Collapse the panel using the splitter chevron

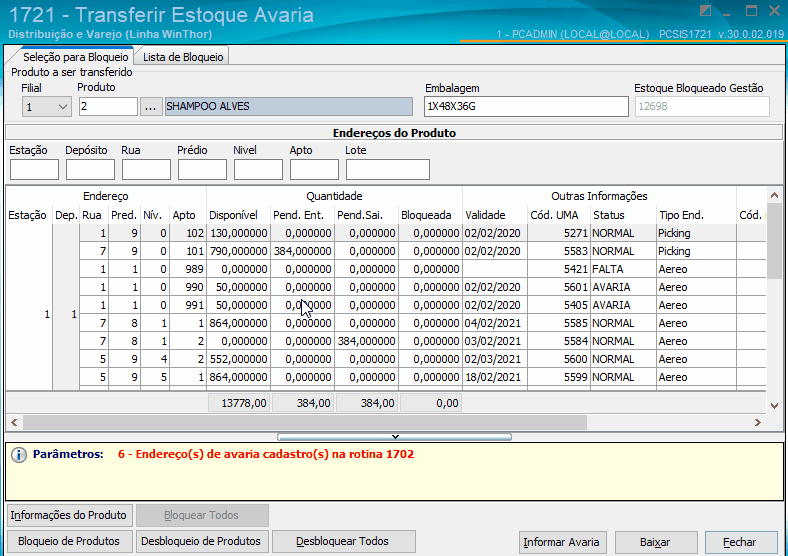[x=395, y=437]
